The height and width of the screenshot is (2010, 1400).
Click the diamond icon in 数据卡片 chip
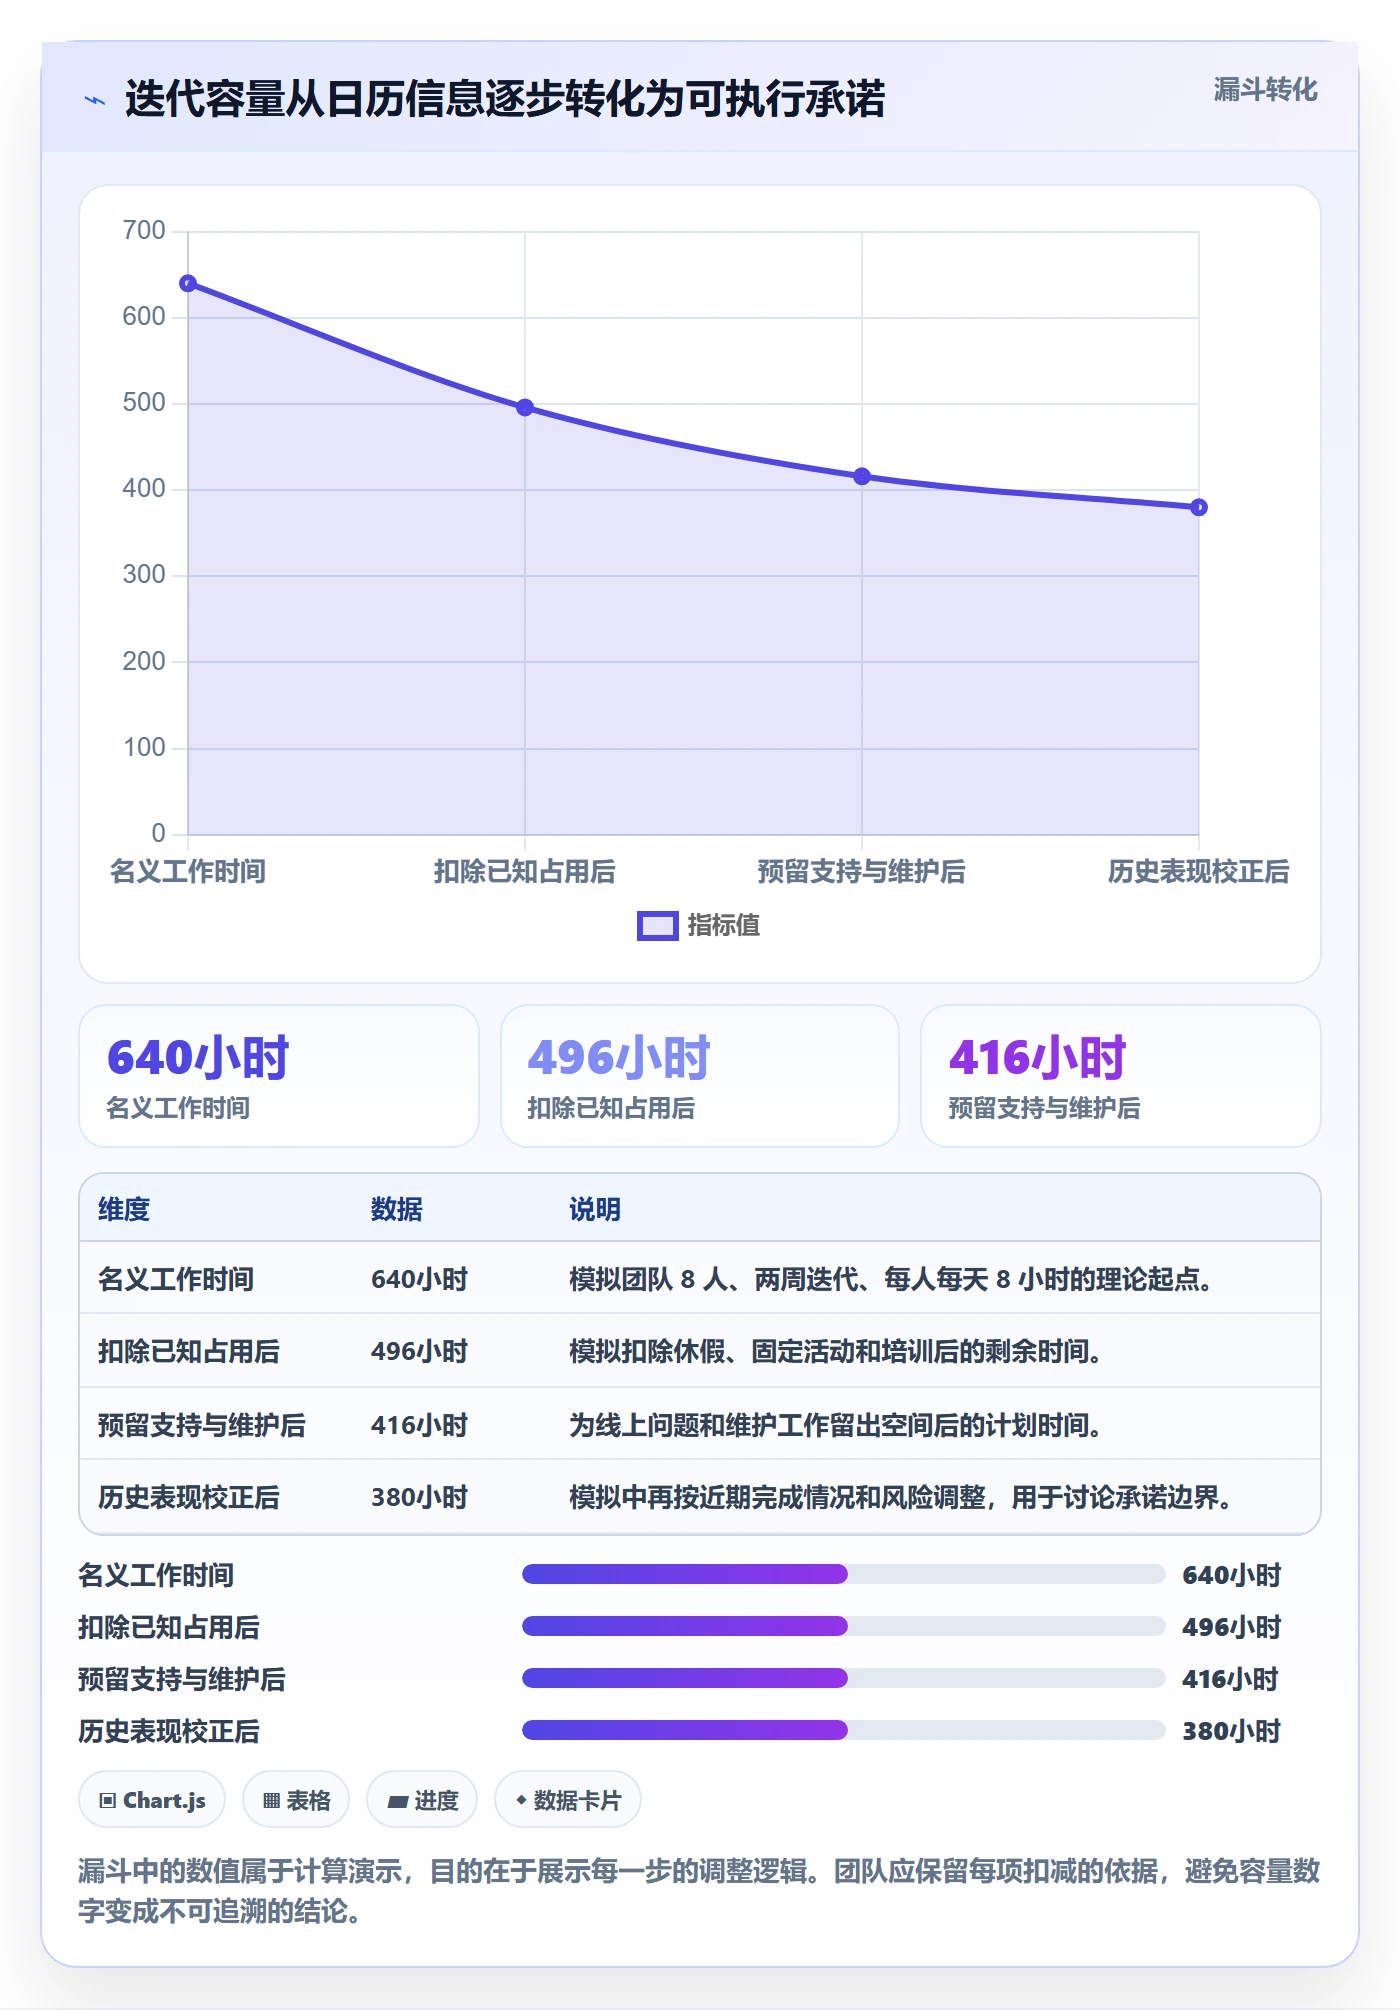[521, 1800]
